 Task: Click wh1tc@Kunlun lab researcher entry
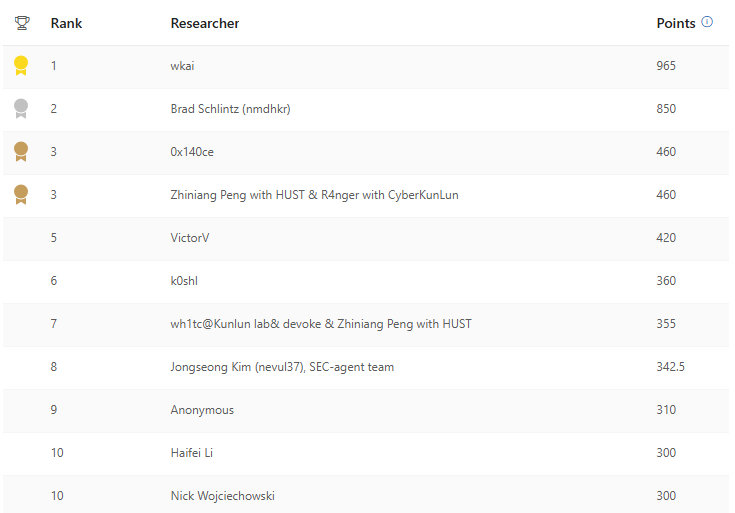[320, 324]
